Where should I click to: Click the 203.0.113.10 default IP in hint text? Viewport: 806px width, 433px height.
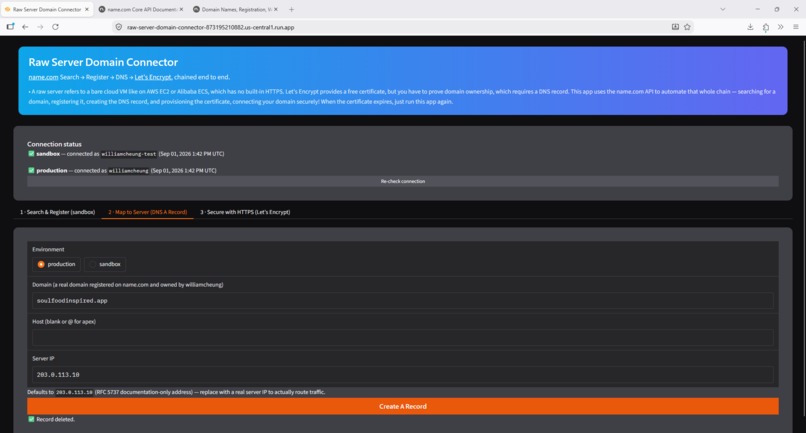(74, 392)
